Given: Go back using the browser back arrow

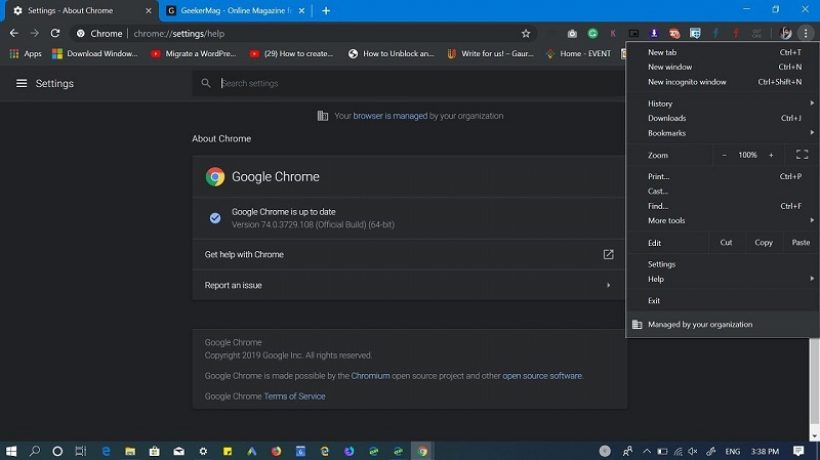Looking at the screenshot, I should tap(14, 33).
